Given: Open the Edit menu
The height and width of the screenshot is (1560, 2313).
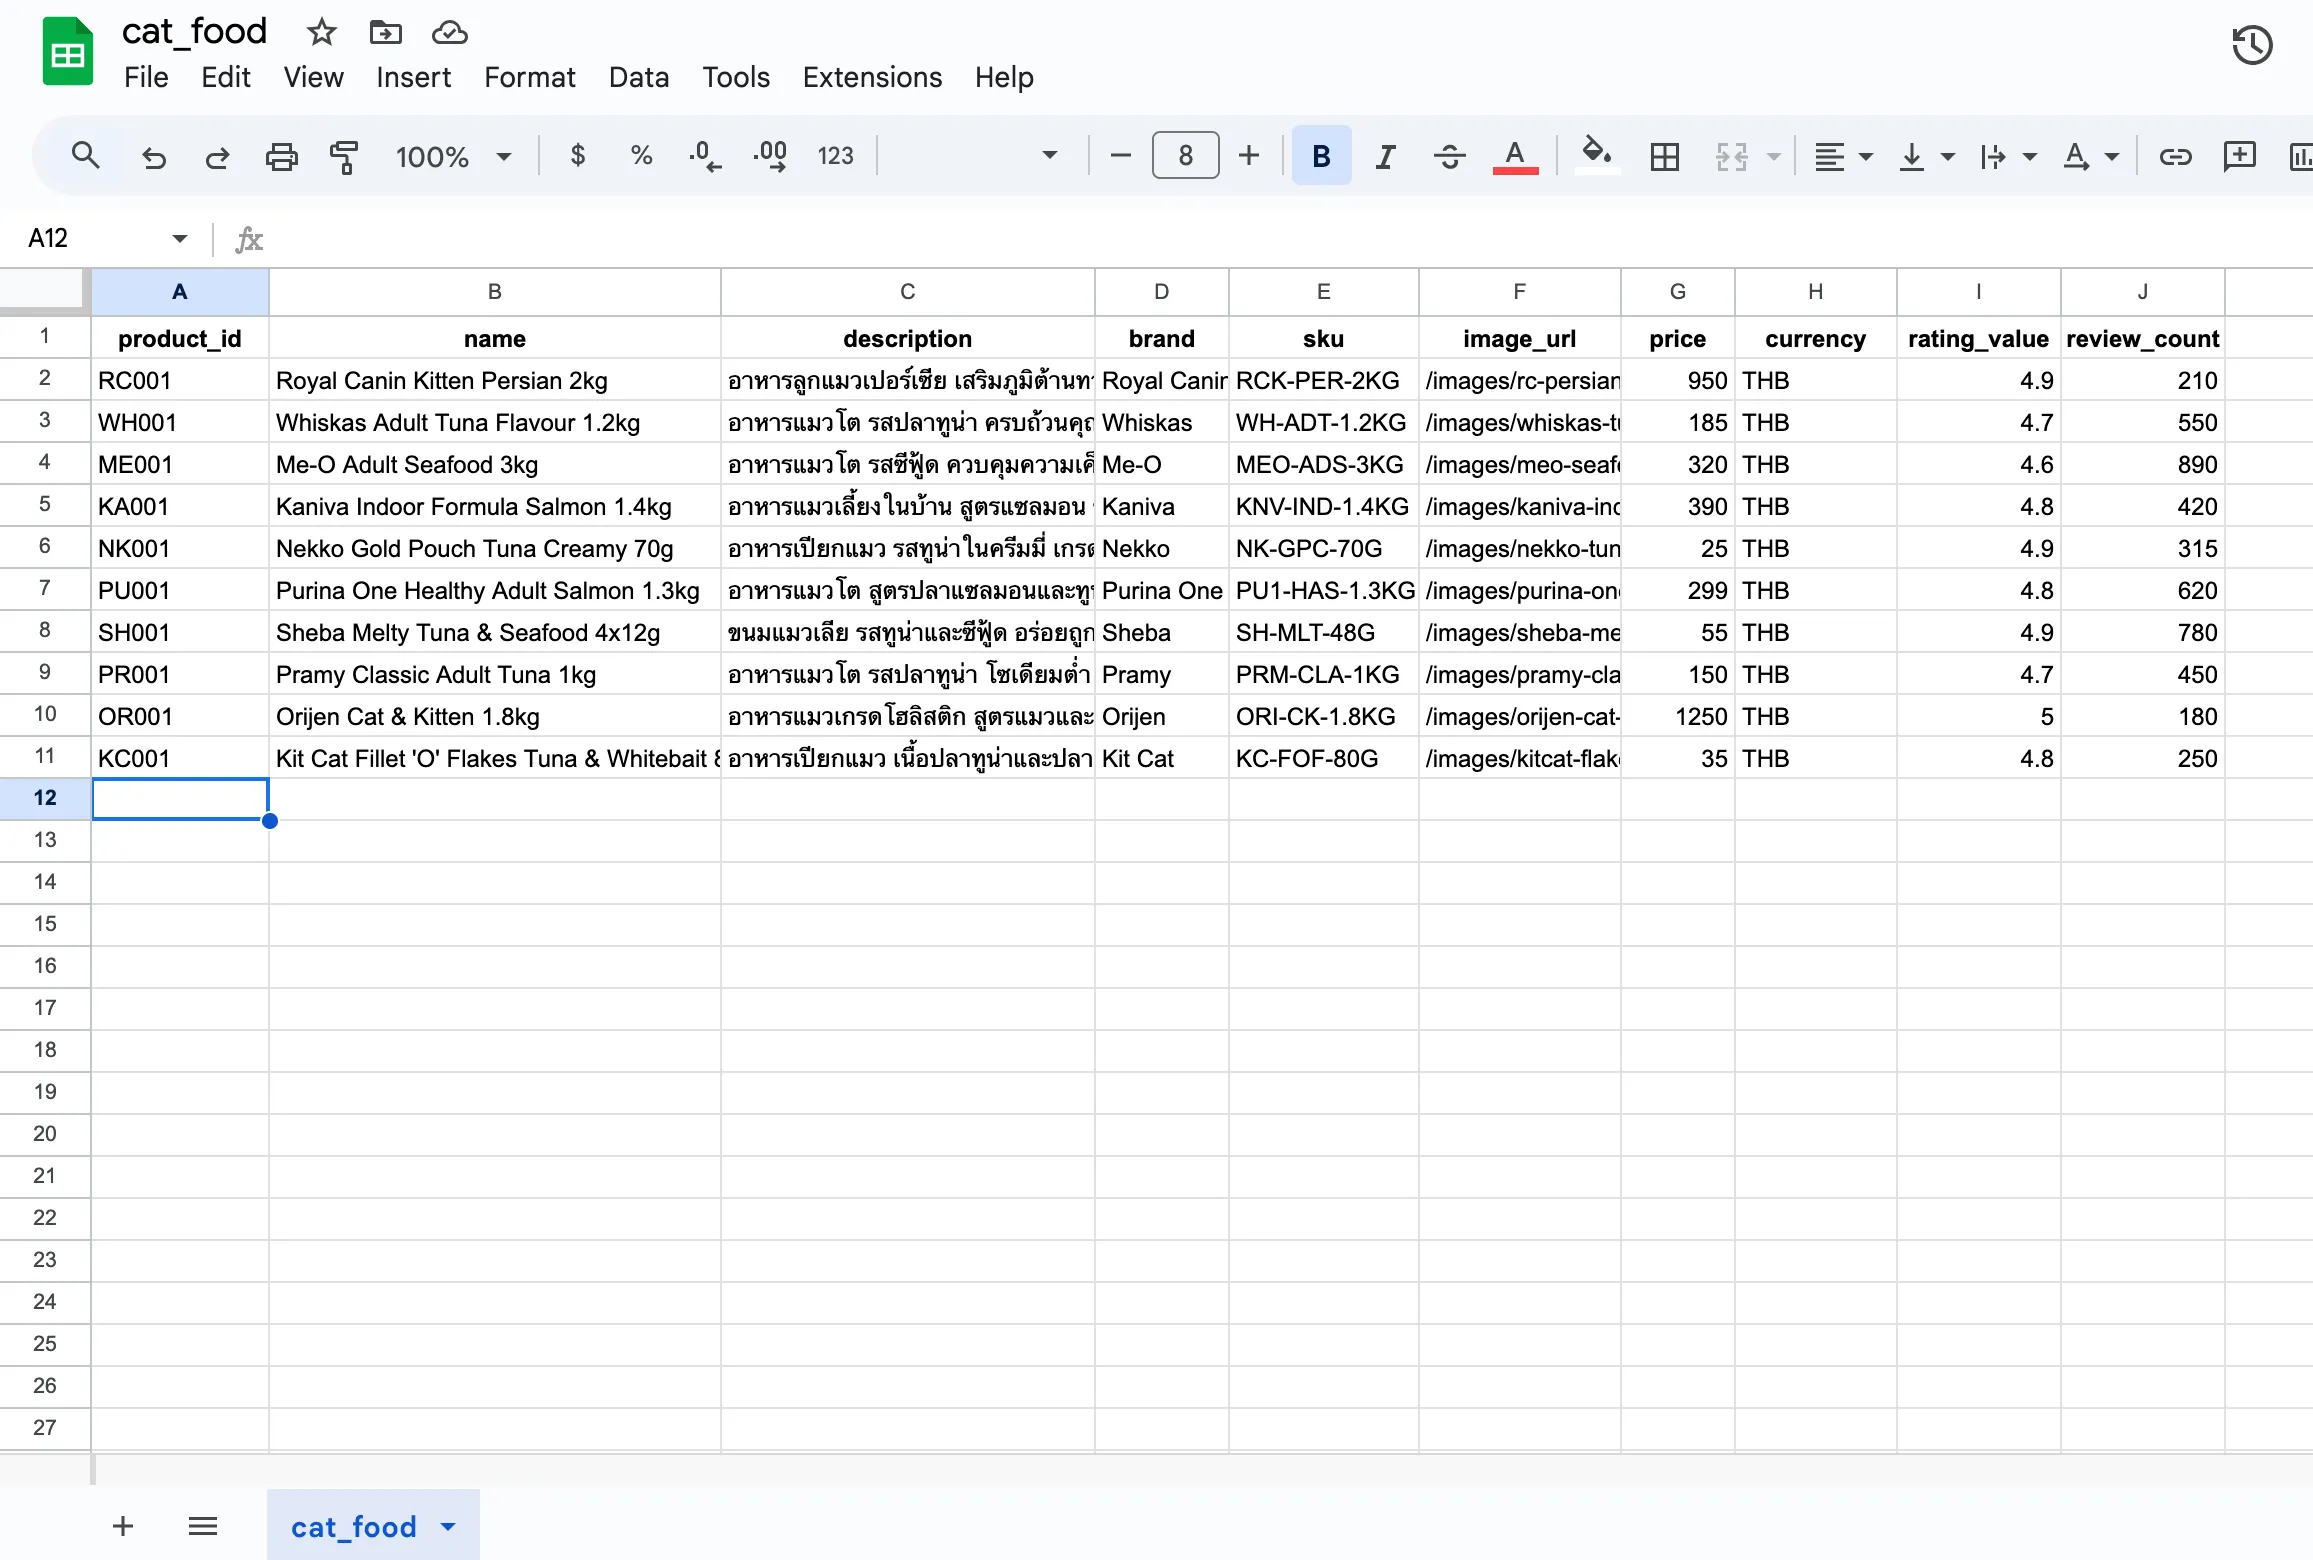Looking at the screenshot, I should (225, 77).
